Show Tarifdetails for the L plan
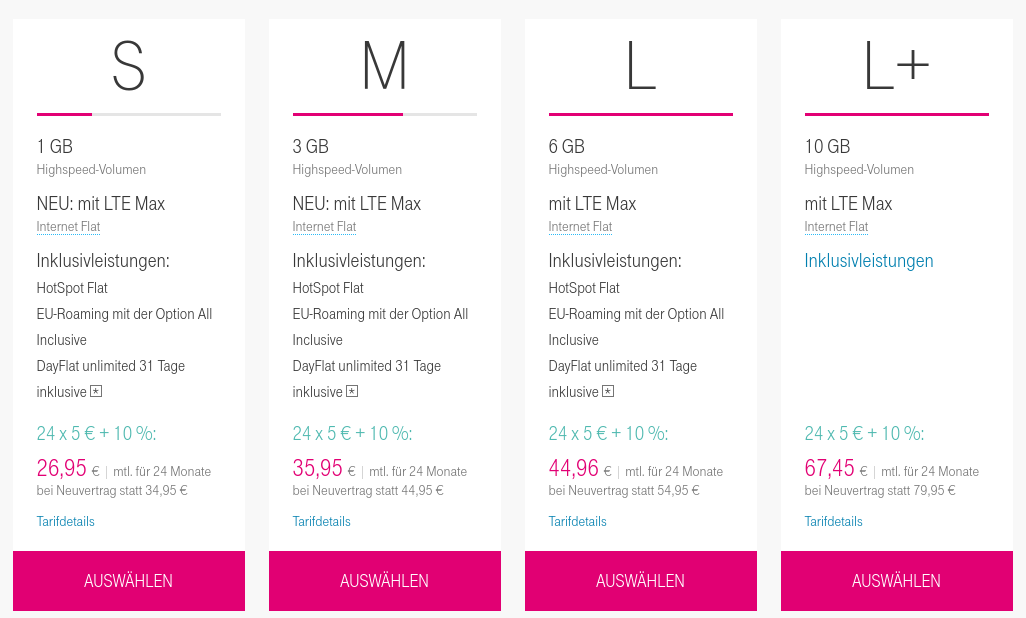This screenshot has width=1026, height=618. pos(578,521)
